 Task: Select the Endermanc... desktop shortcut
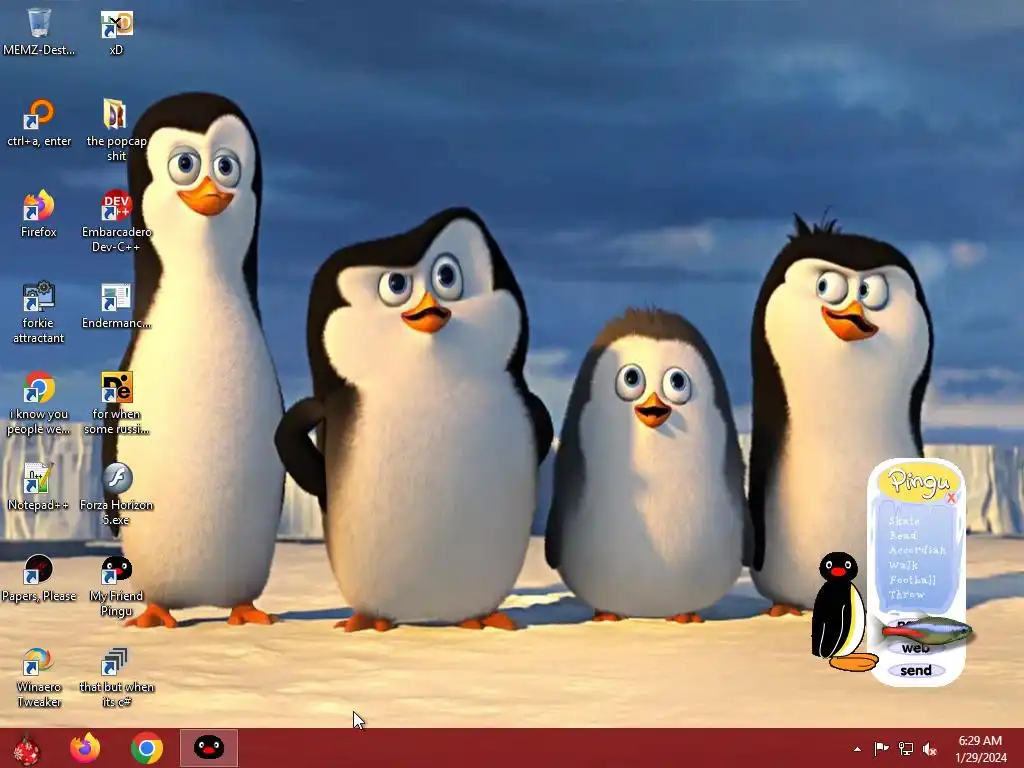click(x=116, y=306)
